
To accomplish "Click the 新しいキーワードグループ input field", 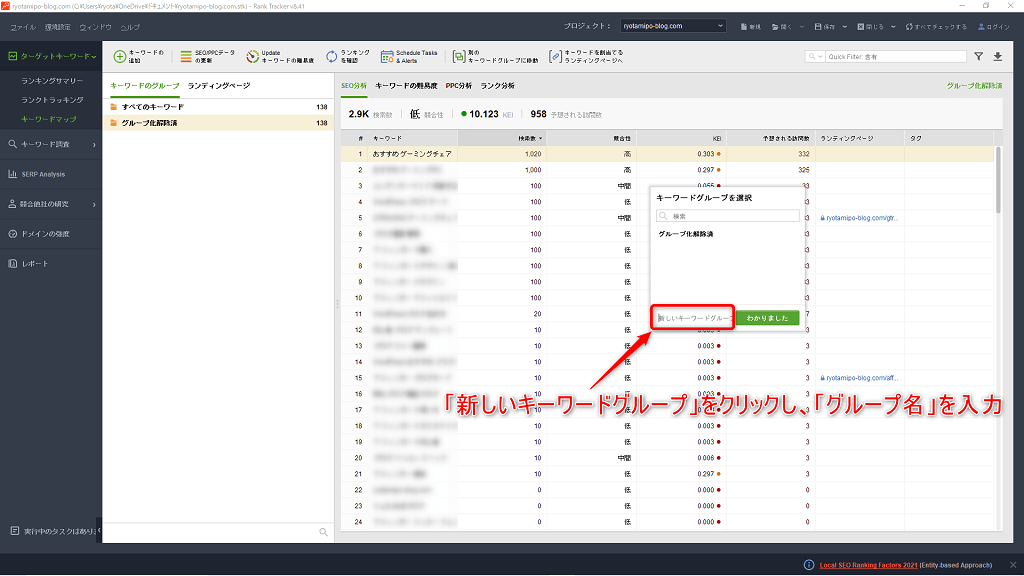I will tap(694, 318).
